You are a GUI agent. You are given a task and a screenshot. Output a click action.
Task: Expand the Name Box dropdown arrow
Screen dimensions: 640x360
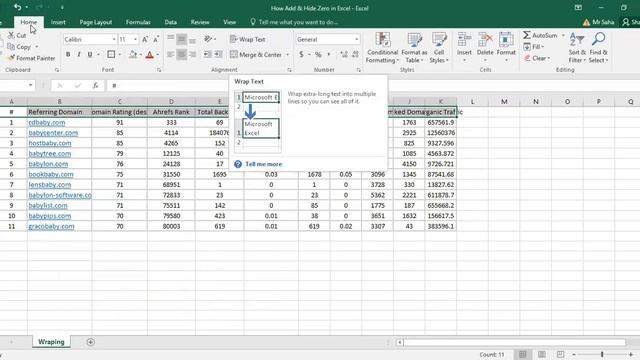(31, 85)
